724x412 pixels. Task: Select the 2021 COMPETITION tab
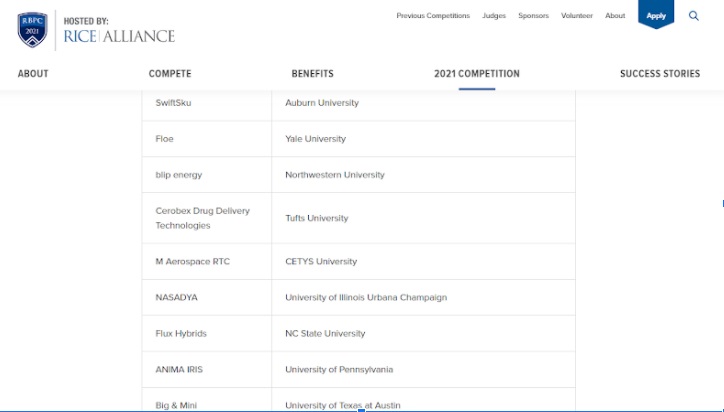[x=477, y=73]
